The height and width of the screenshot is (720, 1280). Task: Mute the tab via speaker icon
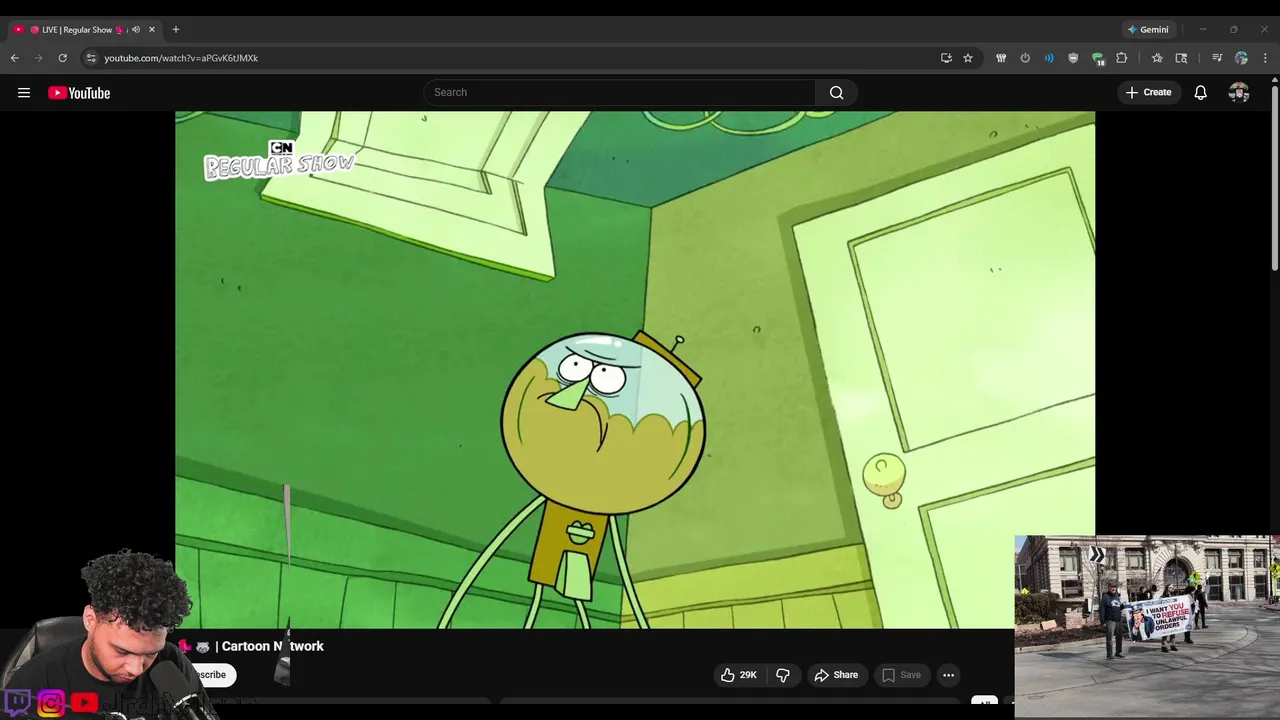click(136, 30)
